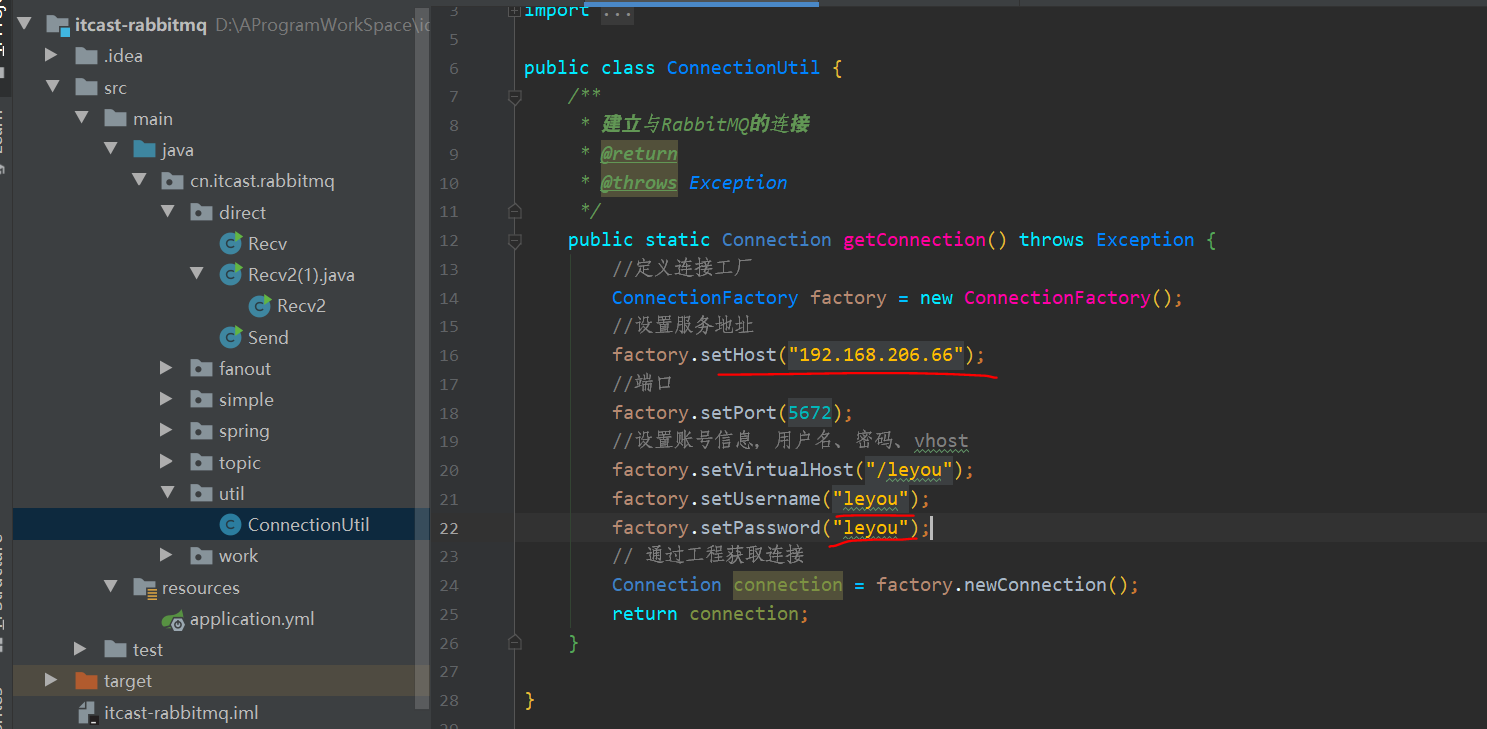Select the util package label
The width and height of the screenshot is (1487, 729).
tap(232, 493)
